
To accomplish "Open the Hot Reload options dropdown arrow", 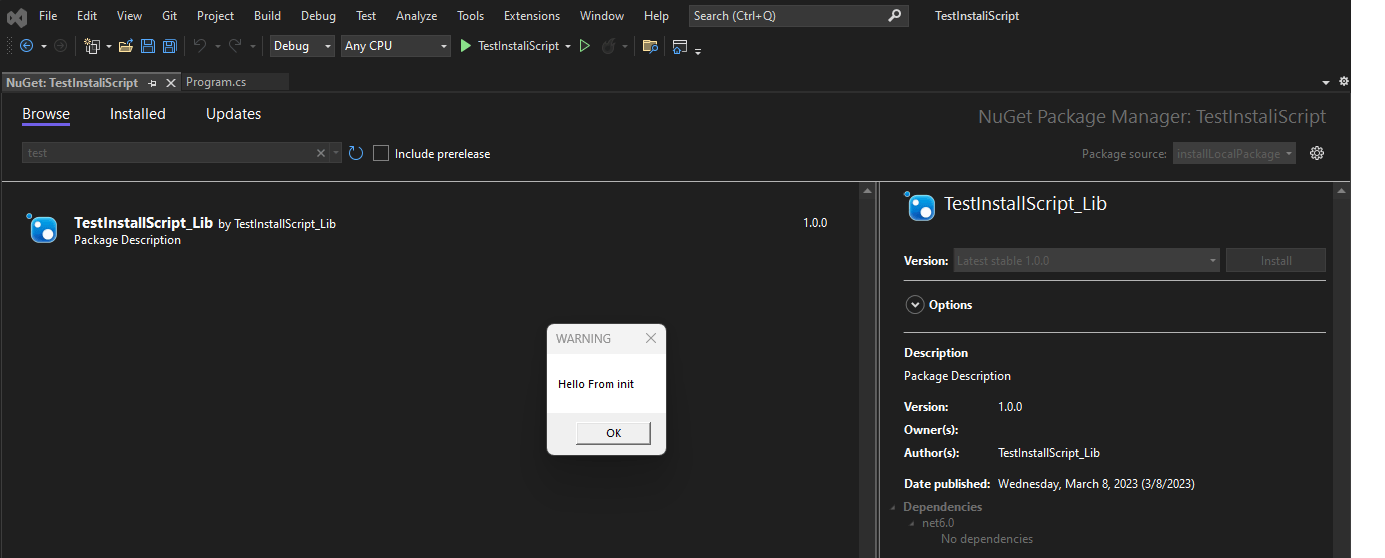I will (625, 47).
